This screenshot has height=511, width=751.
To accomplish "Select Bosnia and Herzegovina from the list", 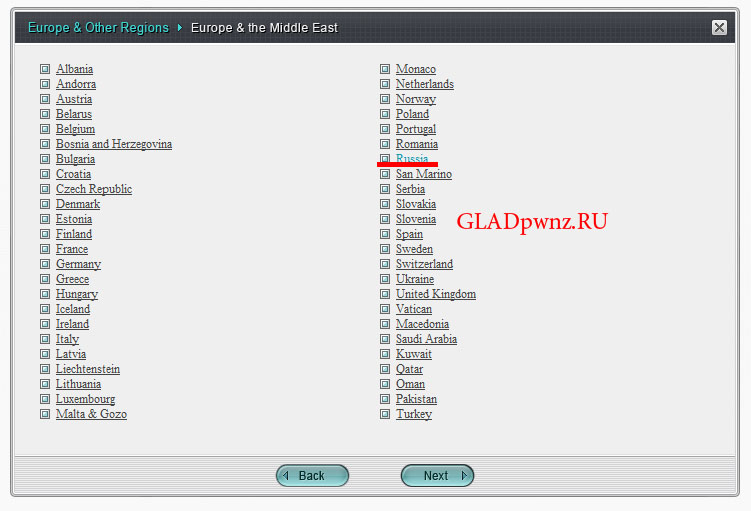I will pyautogui.click(x=114, y=144).
